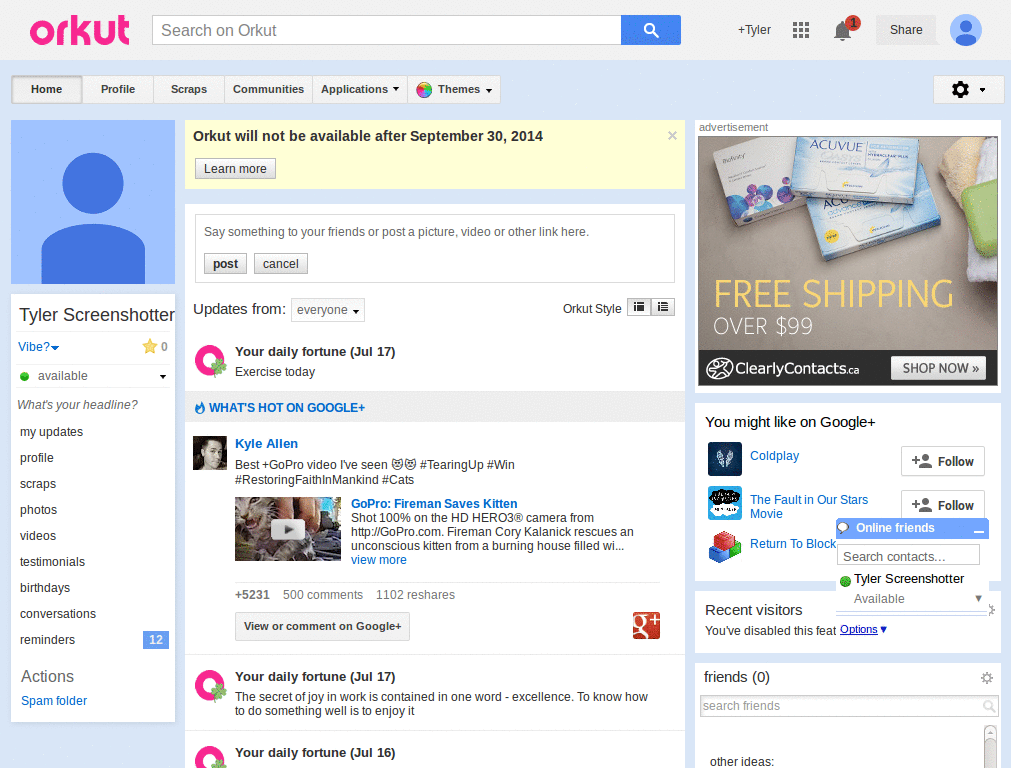Open the notifications bell
This screenshot has height=768, width=1024.
coord(843,30)
